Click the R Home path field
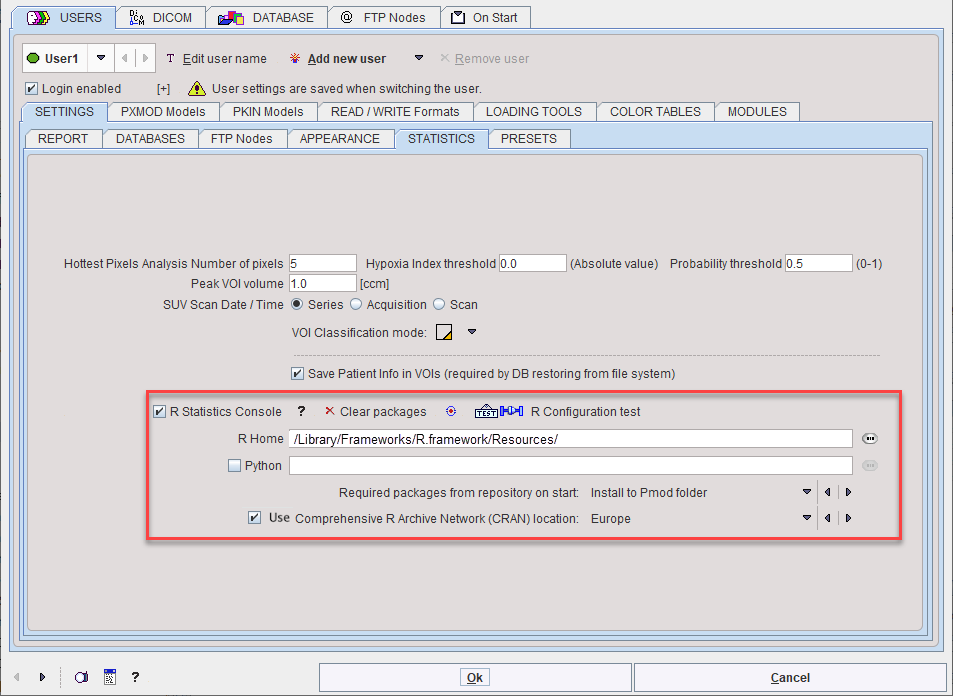 (571, 439)
